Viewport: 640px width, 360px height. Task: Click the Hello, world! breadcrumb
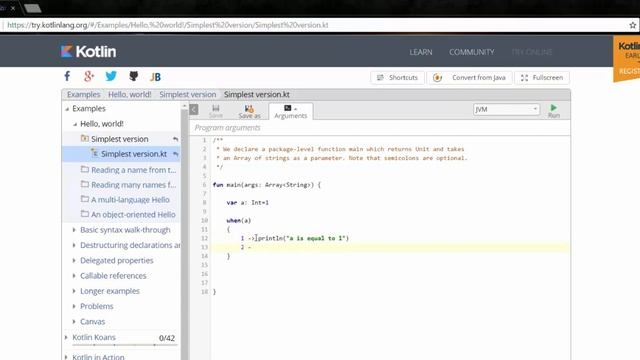pyautogui.click(x=129, y=94)
